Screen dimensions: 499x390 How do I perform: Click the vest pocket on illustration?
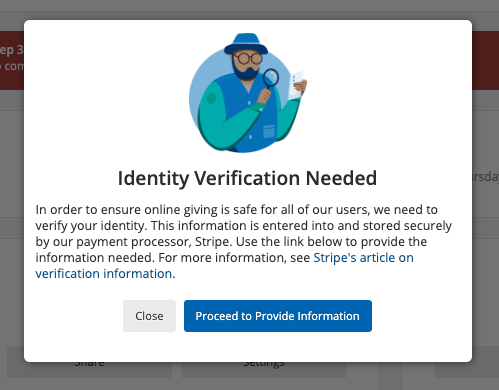(x=269, y=131)
